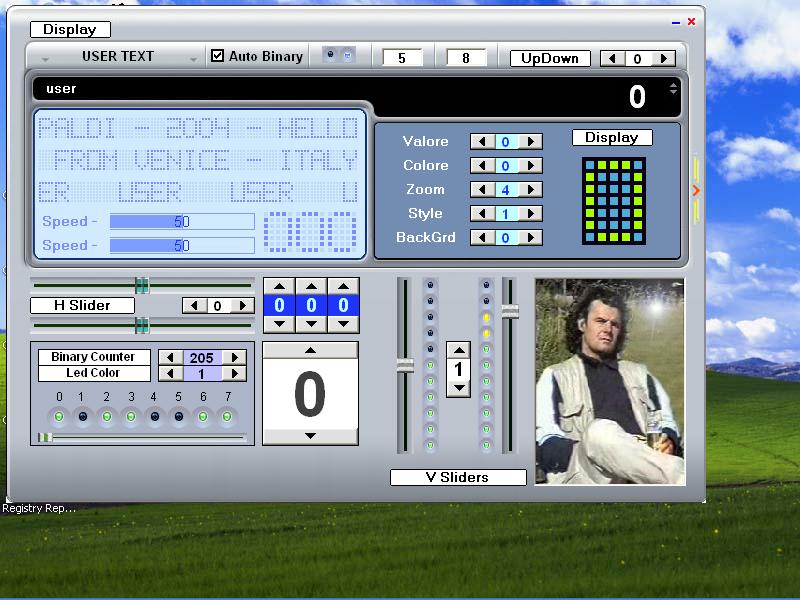Viewport: 800px width, 600px height.
Task: Increase the Binary Counter value from 205
Action: click(235, 357)
